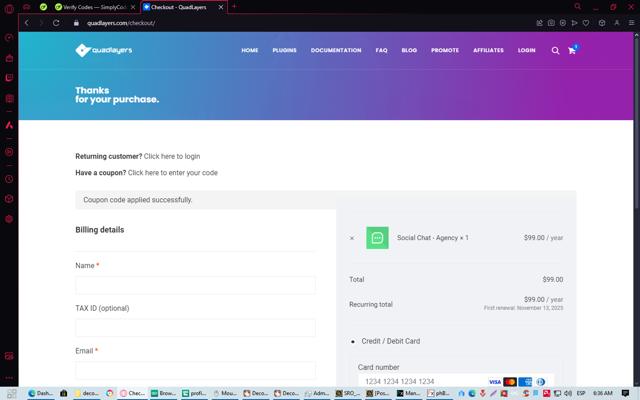This screenshot has width=640, height=400.
Task: Click the QuadLayers logo
Action: 104,50
